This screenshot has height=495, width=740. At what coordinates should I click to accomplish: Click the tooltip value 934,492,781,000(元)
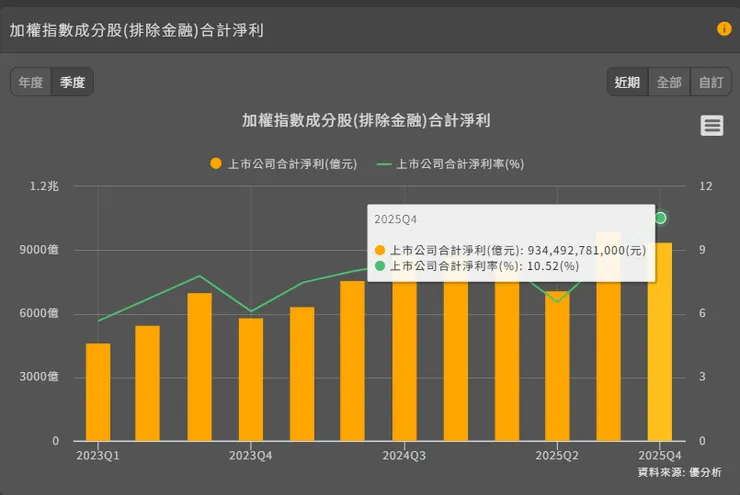pos(587,250)
